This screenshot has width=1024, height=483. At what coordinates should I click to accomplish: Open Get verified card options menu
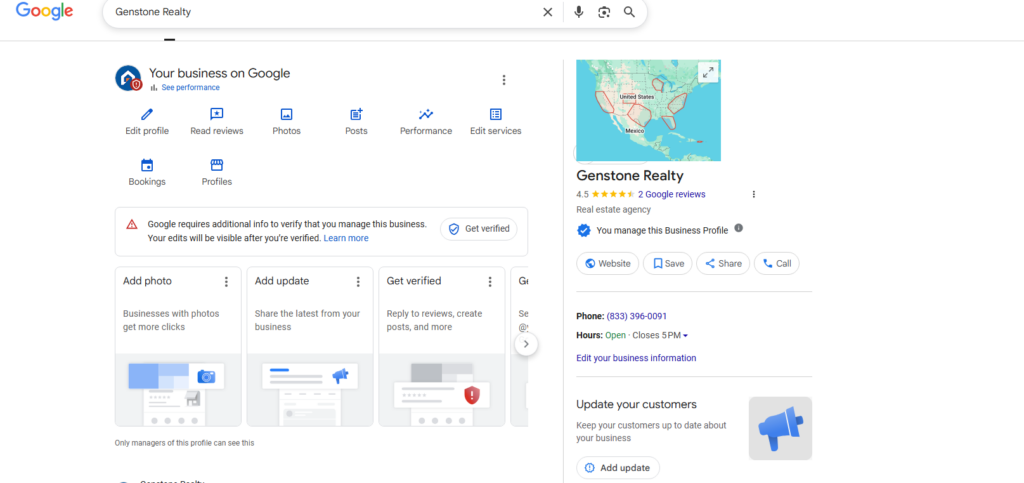(x=490, y=281)
